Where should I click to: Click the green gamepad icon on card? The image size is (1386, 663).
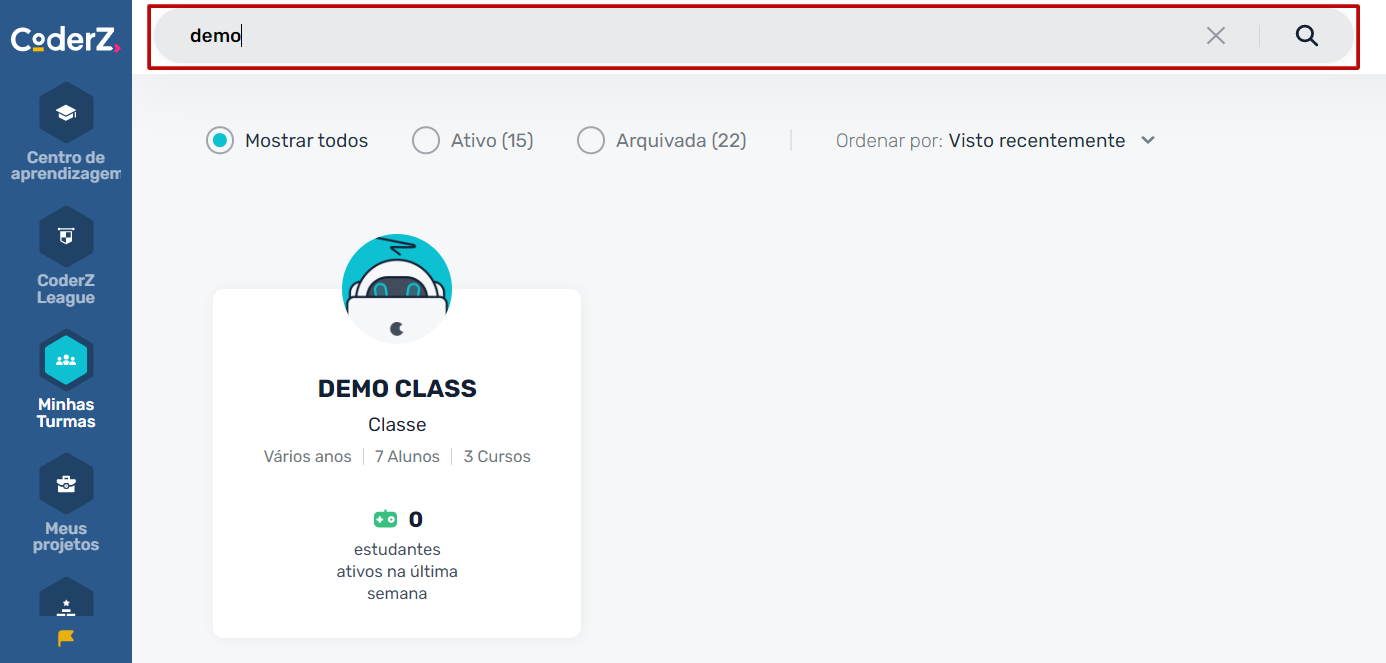pos(385,519)
